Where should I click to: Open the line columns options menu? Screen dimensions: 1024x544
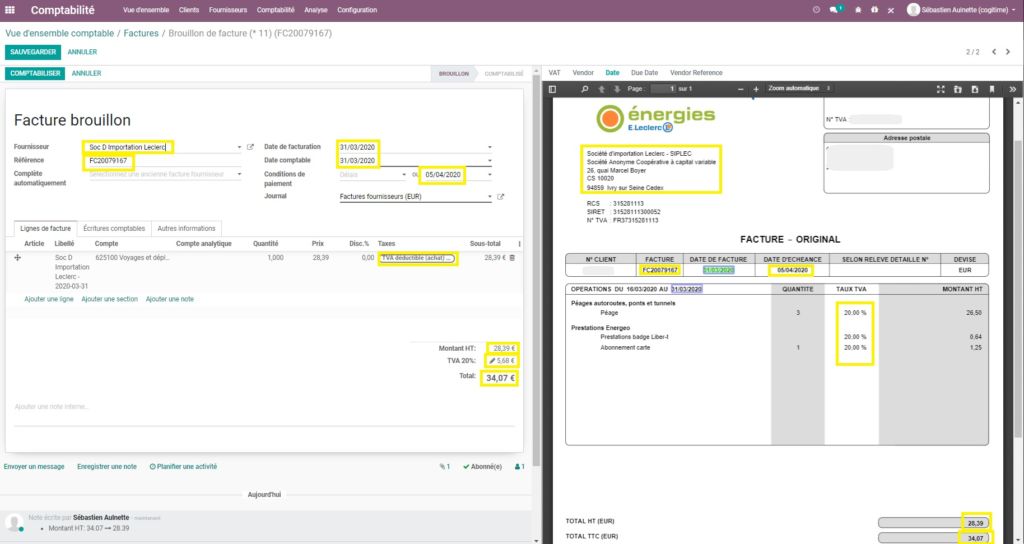coord(520,244)
